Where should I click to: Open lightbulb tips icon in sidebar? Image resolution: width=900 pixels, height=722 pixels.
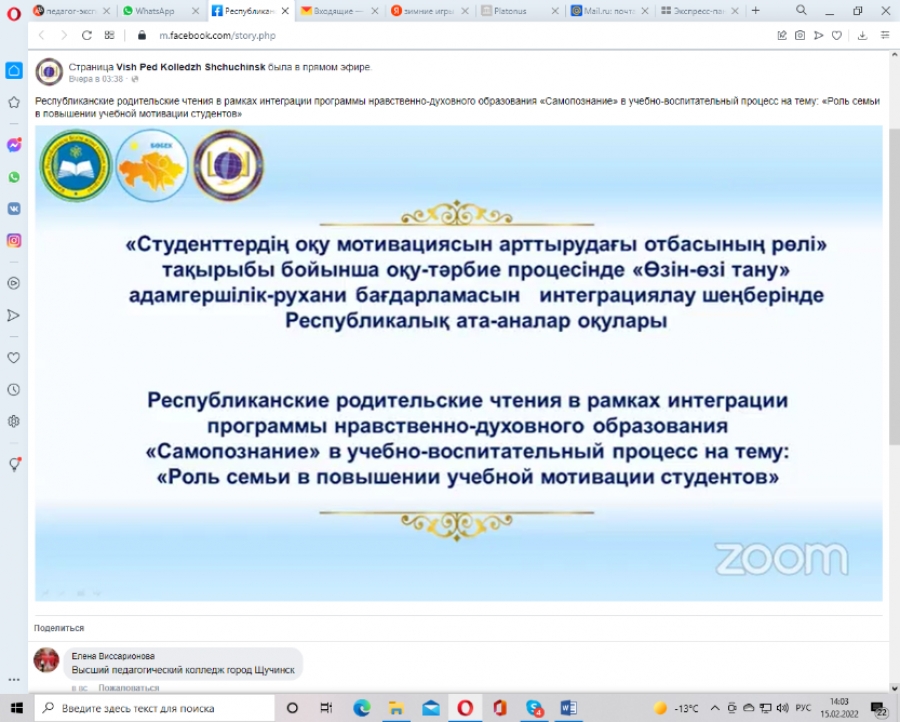click(x=14, y=464)
